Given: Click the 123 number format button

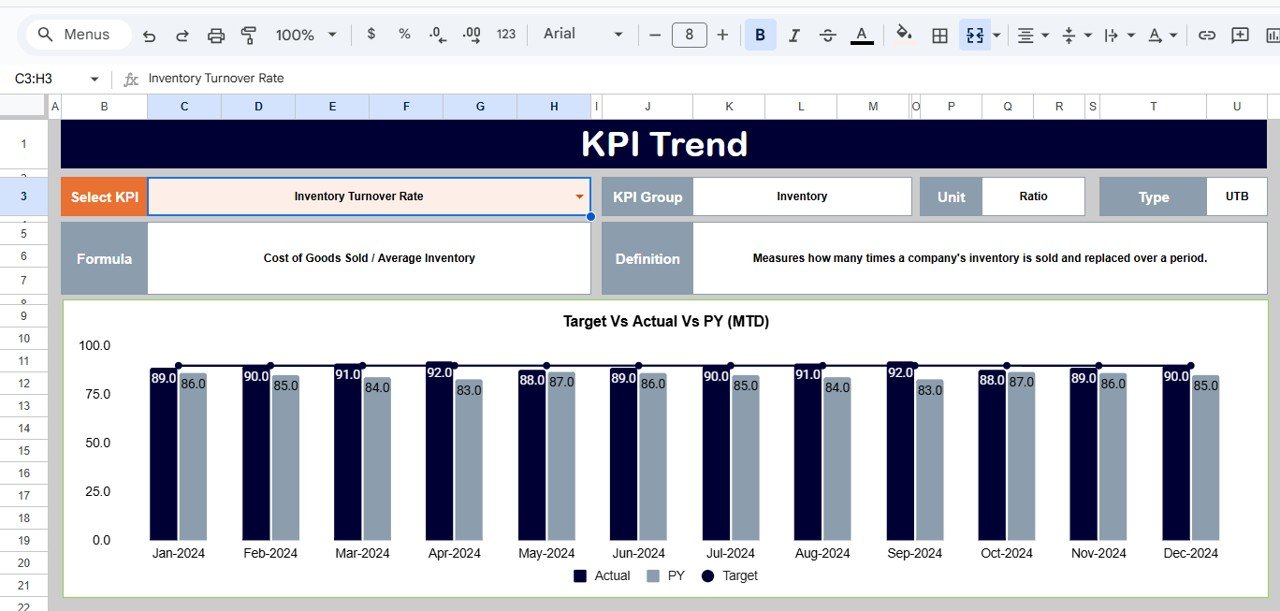Looking at the screenshot, I should pos(505,34).
